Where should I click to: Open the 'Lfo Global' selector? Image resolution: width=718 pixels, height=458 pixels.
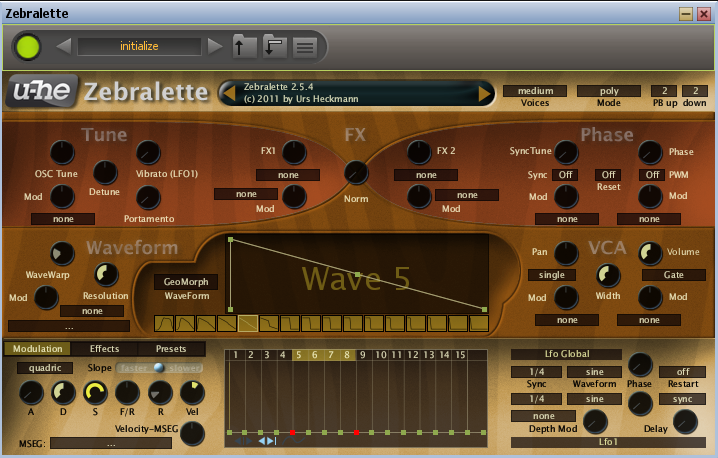pos(566,354)
